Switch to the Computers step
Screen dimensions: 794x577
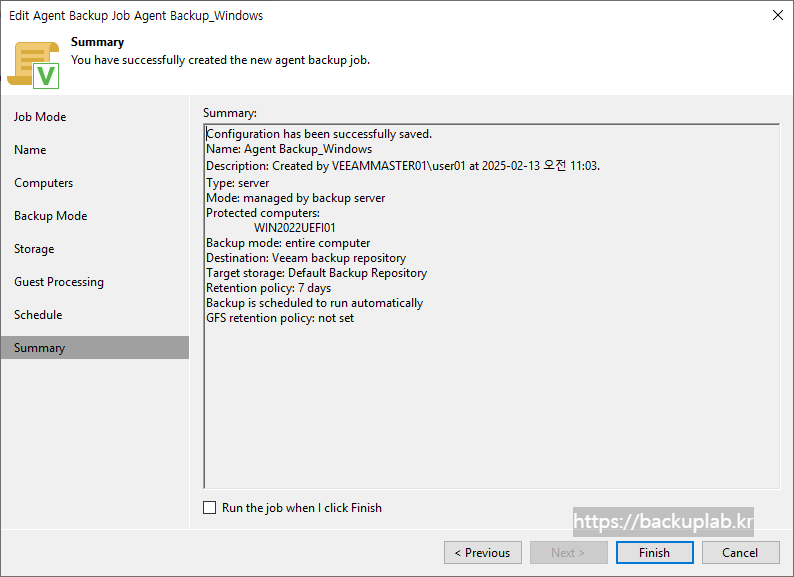[x=44, y=183]
